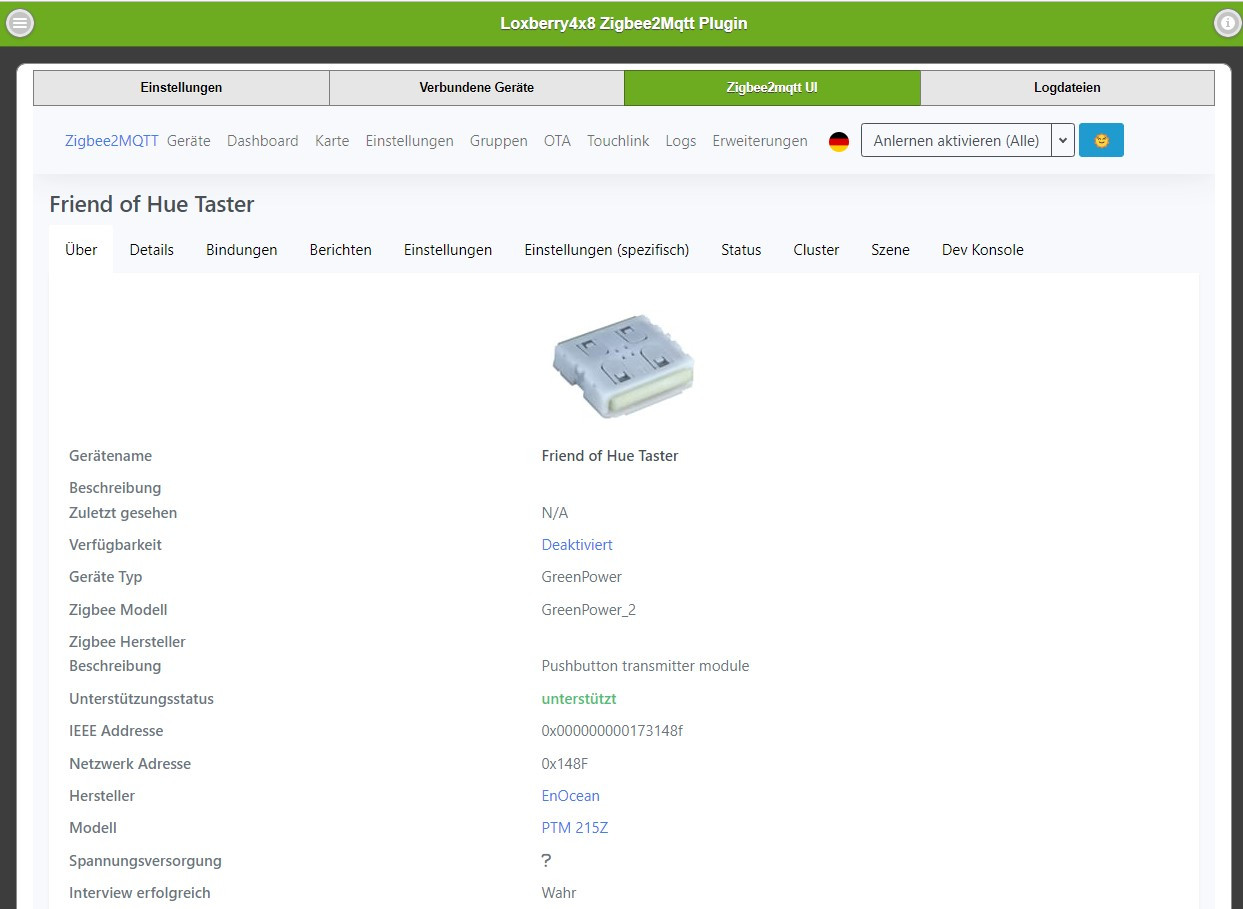The image size is (1243, 909).
Task: Open Logs in the navbar
Action: (x=681, y=141)
